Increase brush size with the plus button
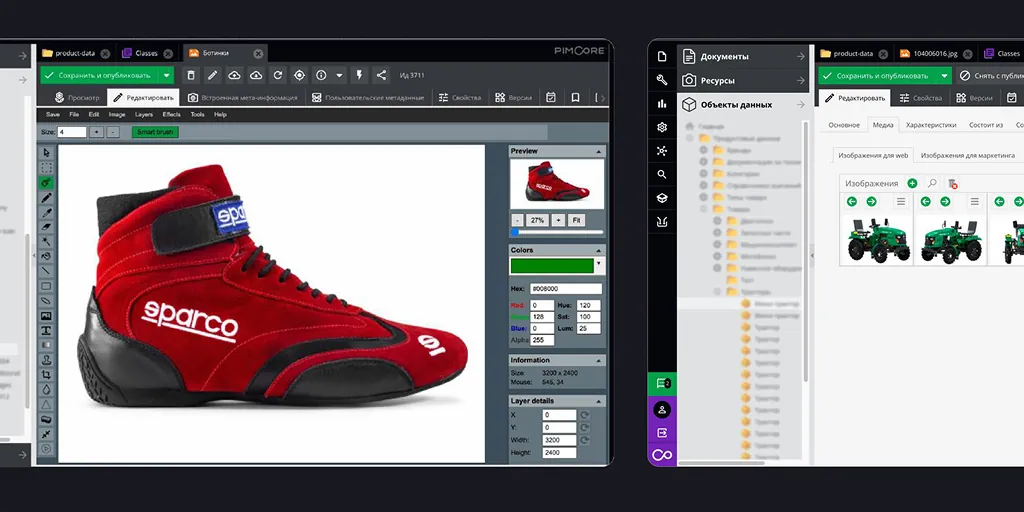Viewport: 1024px width, 512px height. [96, 132]
